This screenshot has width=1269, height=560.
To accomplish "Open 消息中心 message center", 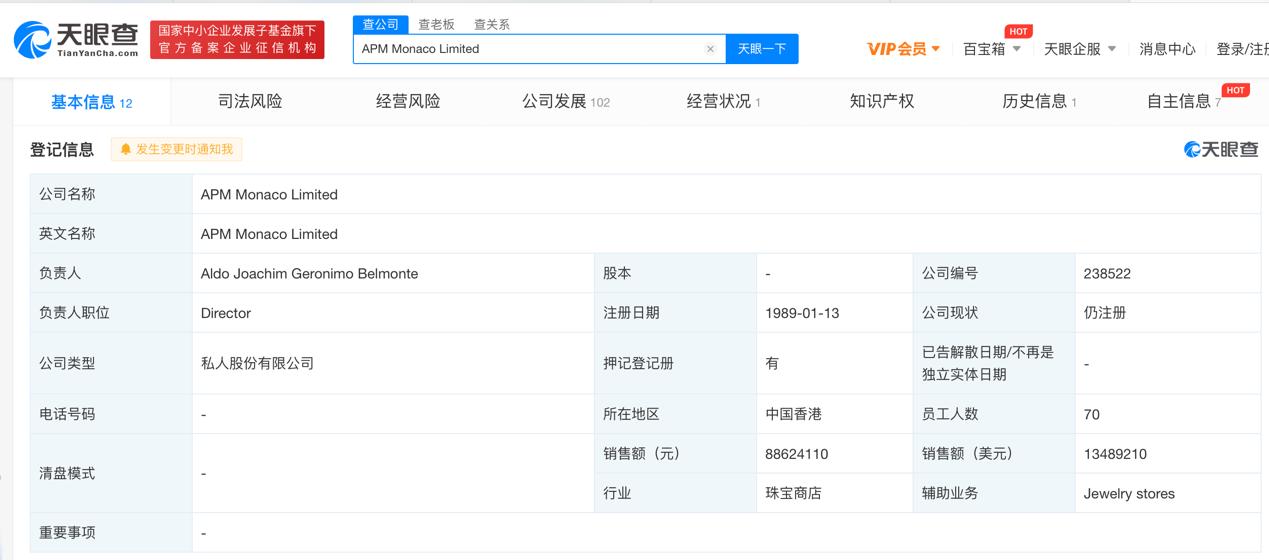I will (1167, 49).
